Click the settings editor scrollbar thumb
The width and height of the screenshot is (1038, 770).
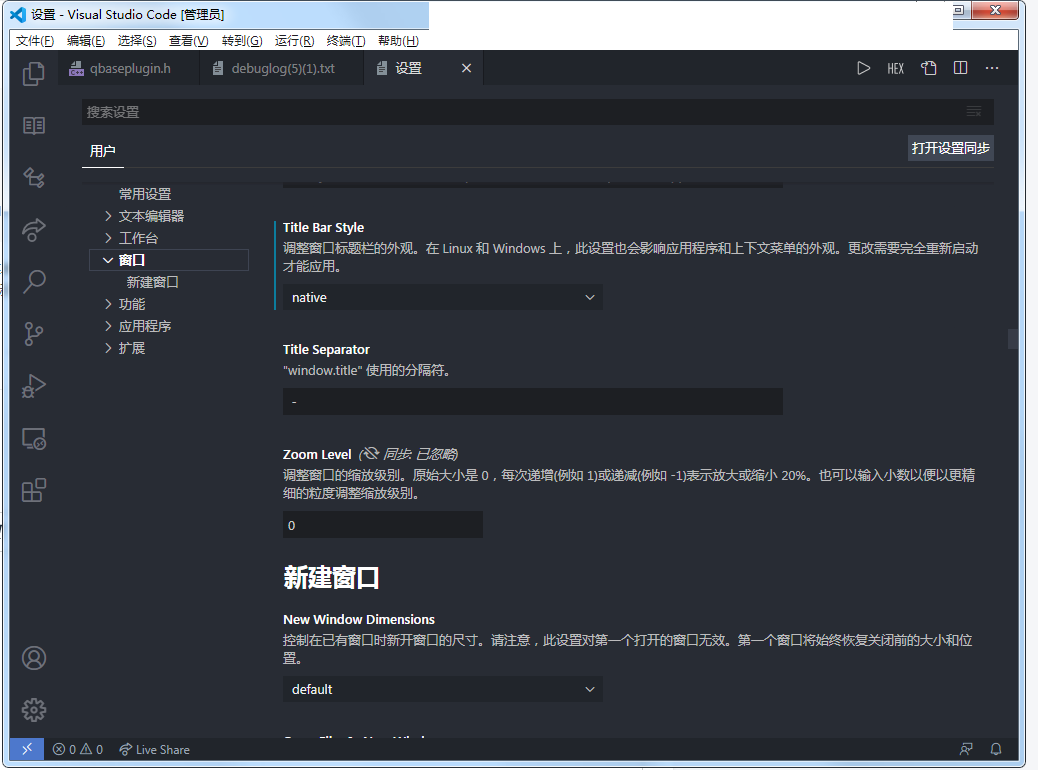click(1012, 338)
